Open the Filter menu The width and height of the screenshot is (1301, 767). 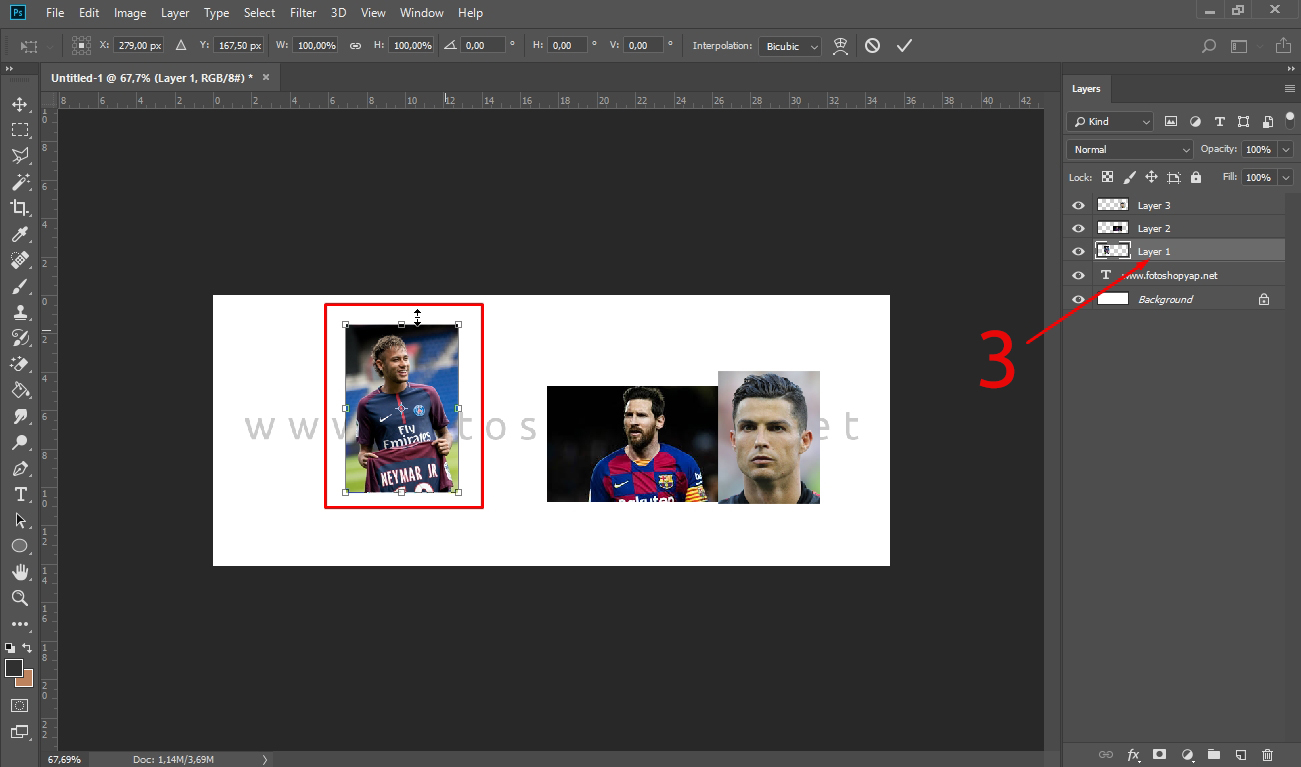[304, 13]
